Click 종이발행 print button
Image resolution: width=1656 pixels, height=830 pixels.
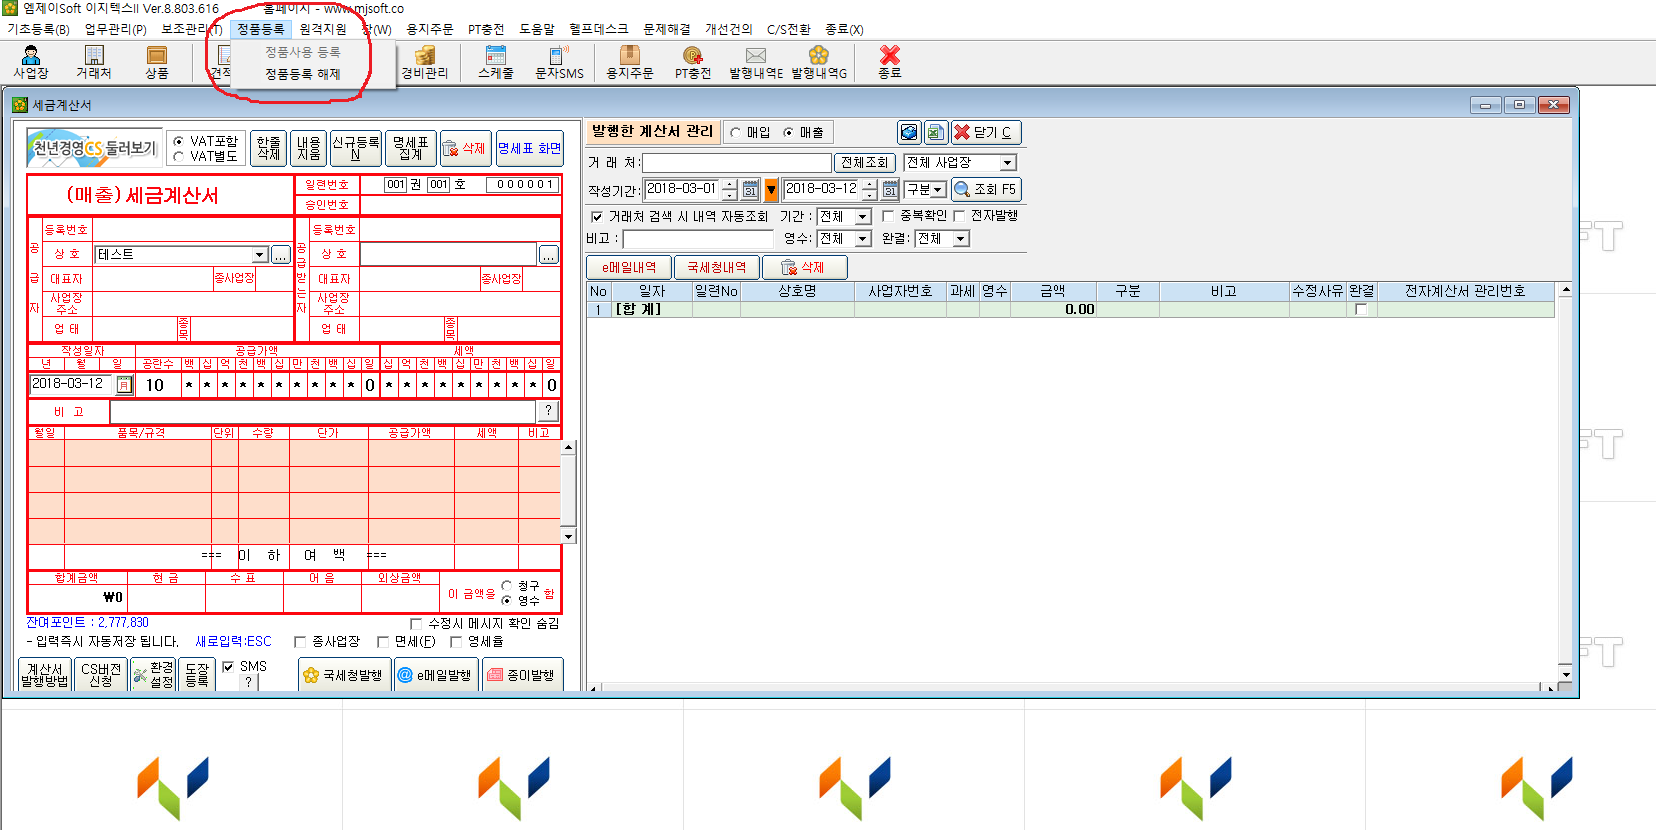(522, 675)
